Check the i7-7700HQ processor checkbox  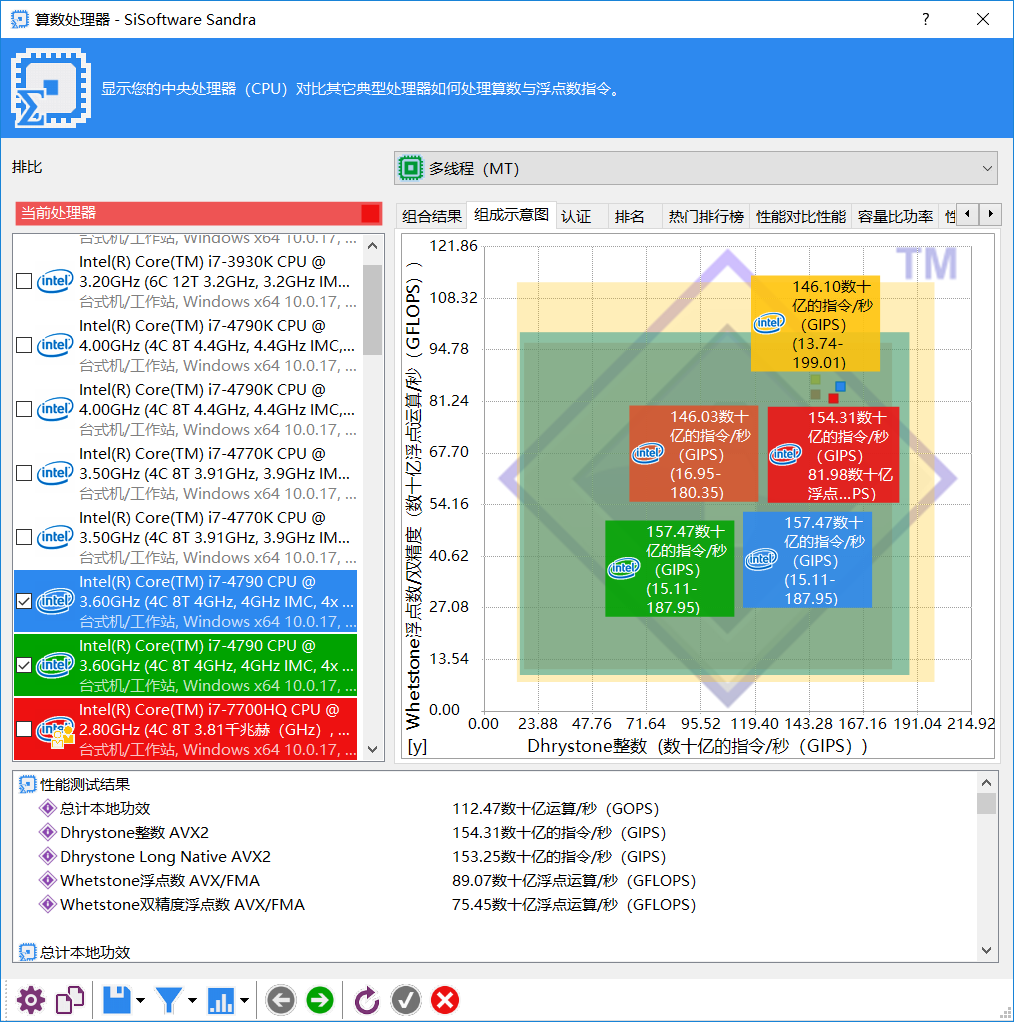pyautogui.click(x=24, y=729)
